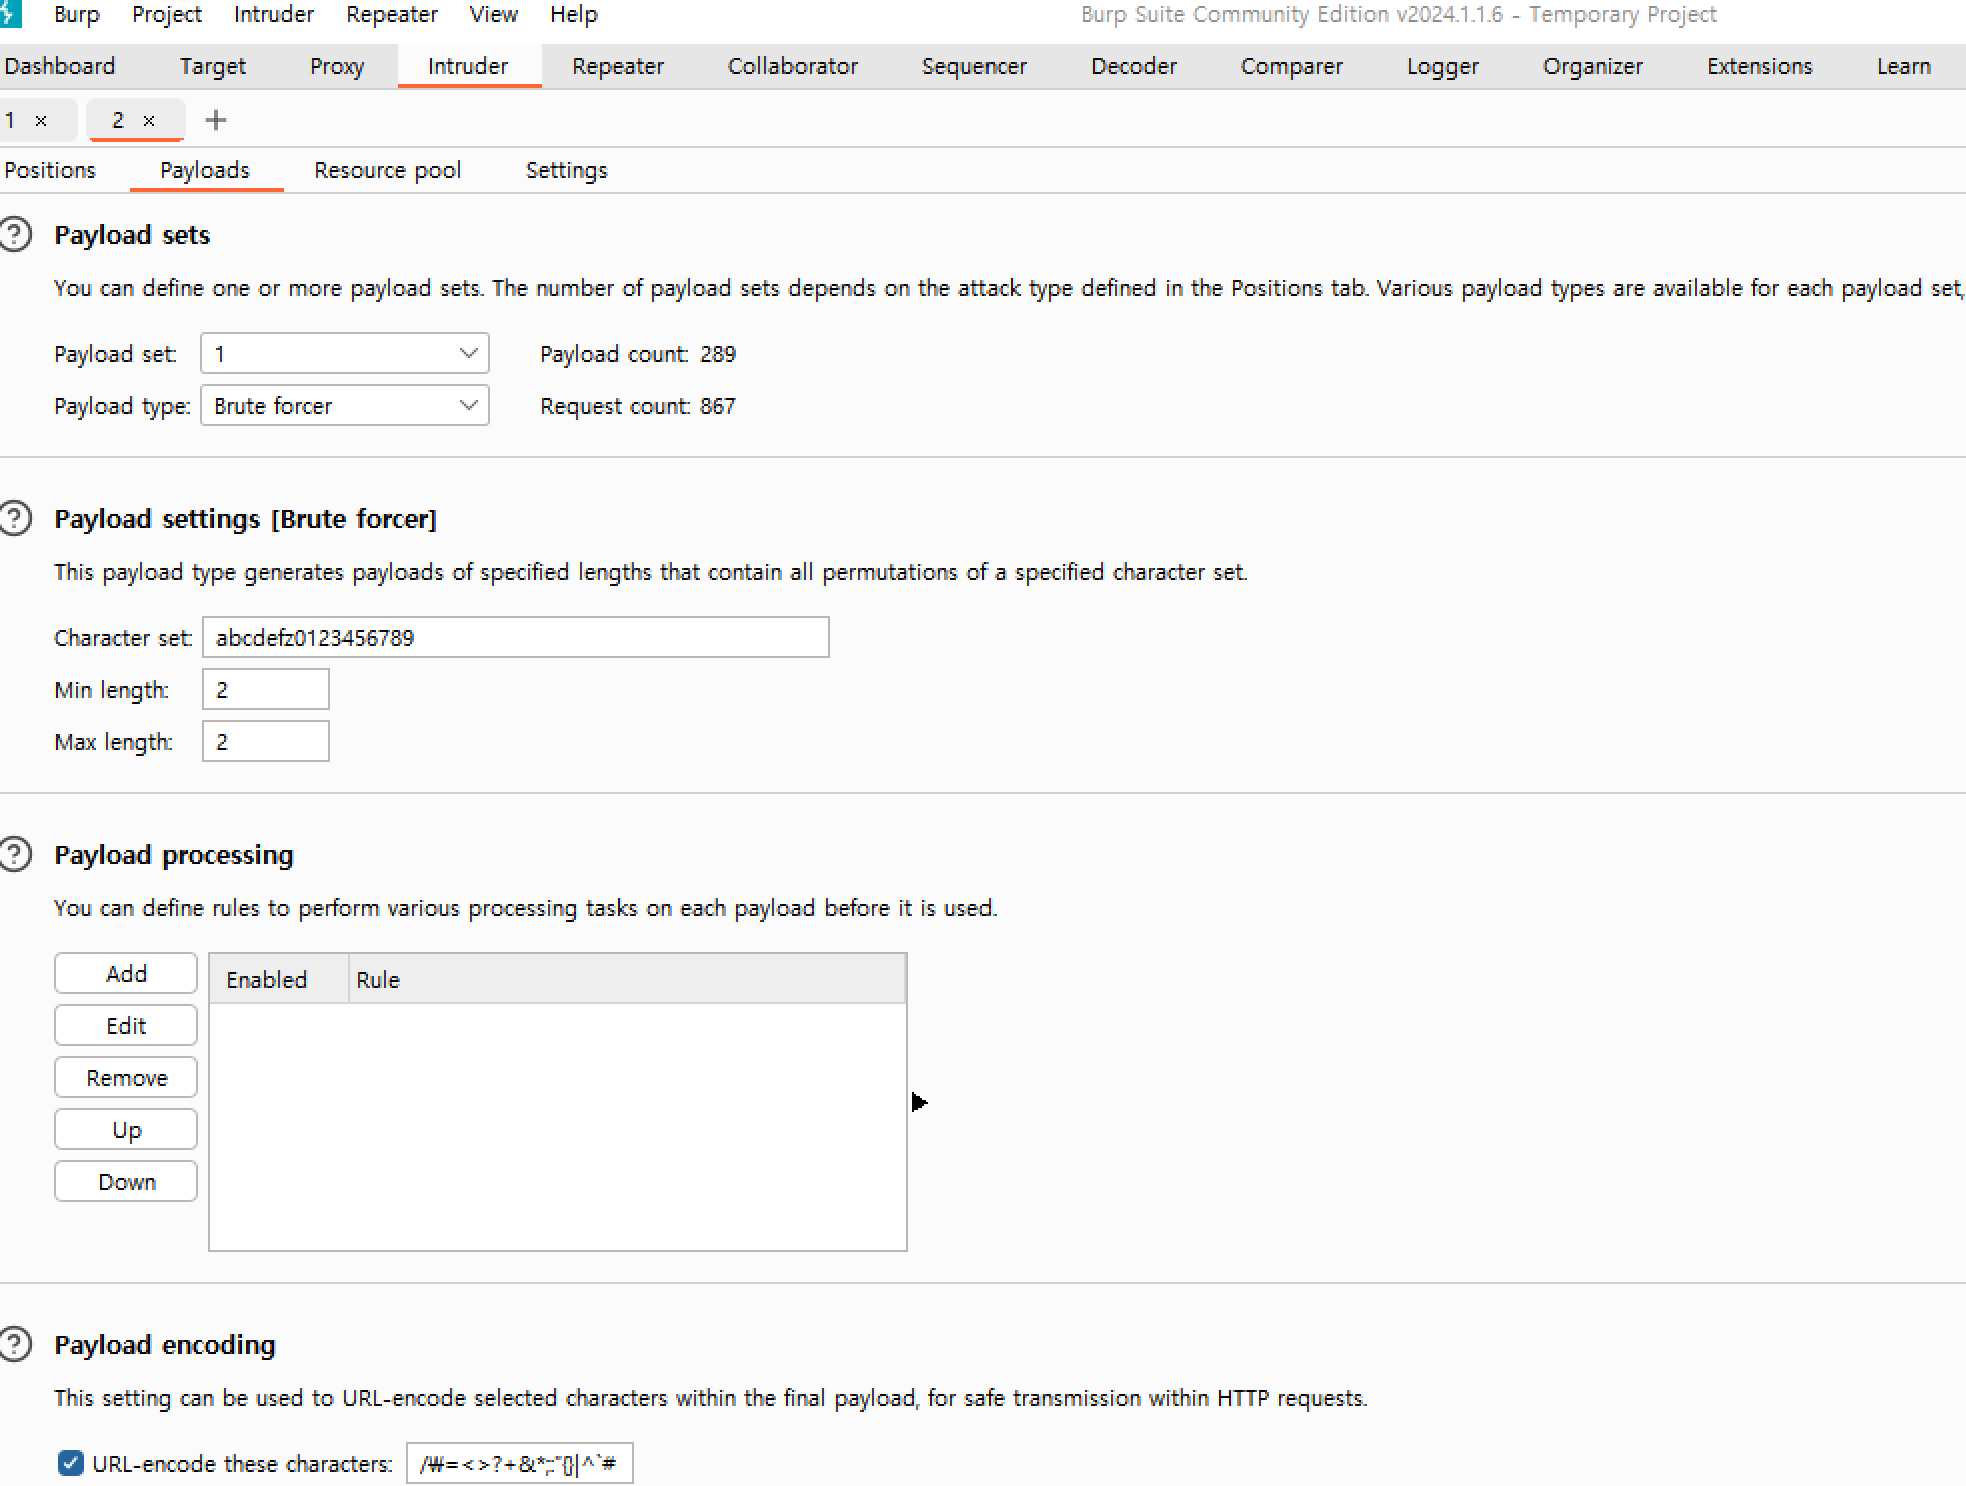
Task: Click the Payload sets help icon
Action: [x=15, y=235]
